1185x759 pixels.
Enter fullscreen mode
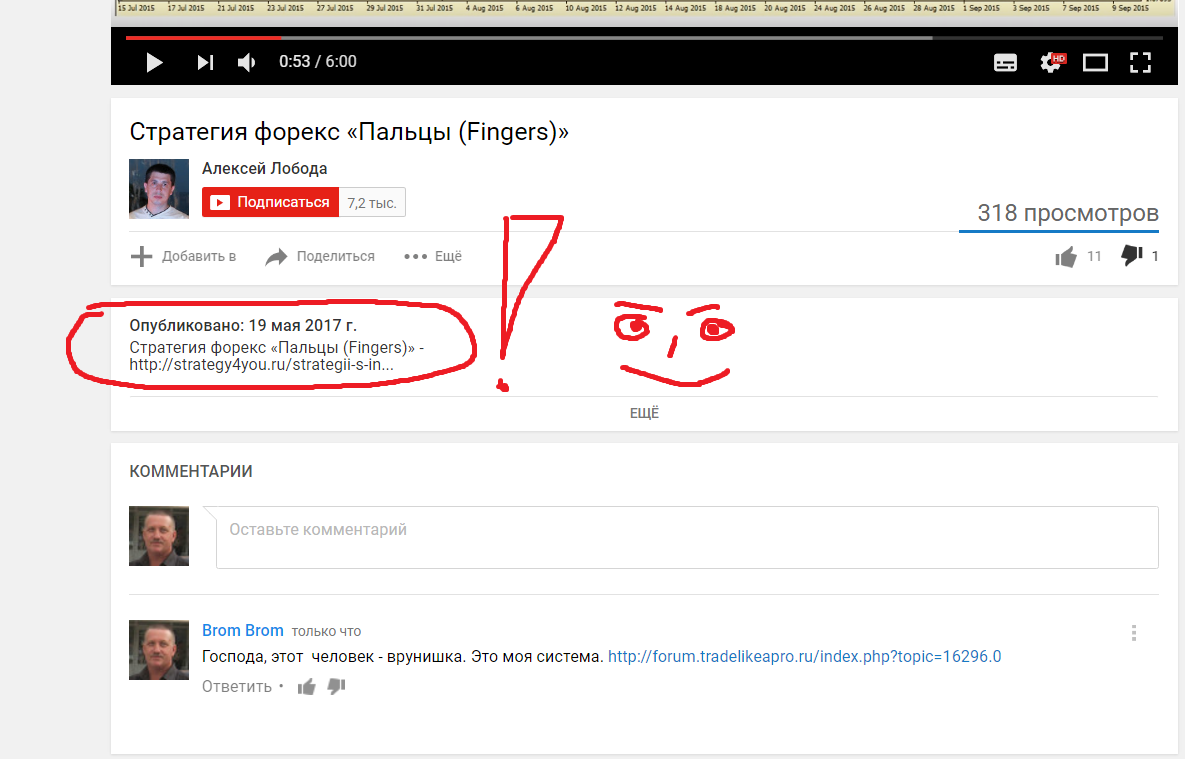1140,63
